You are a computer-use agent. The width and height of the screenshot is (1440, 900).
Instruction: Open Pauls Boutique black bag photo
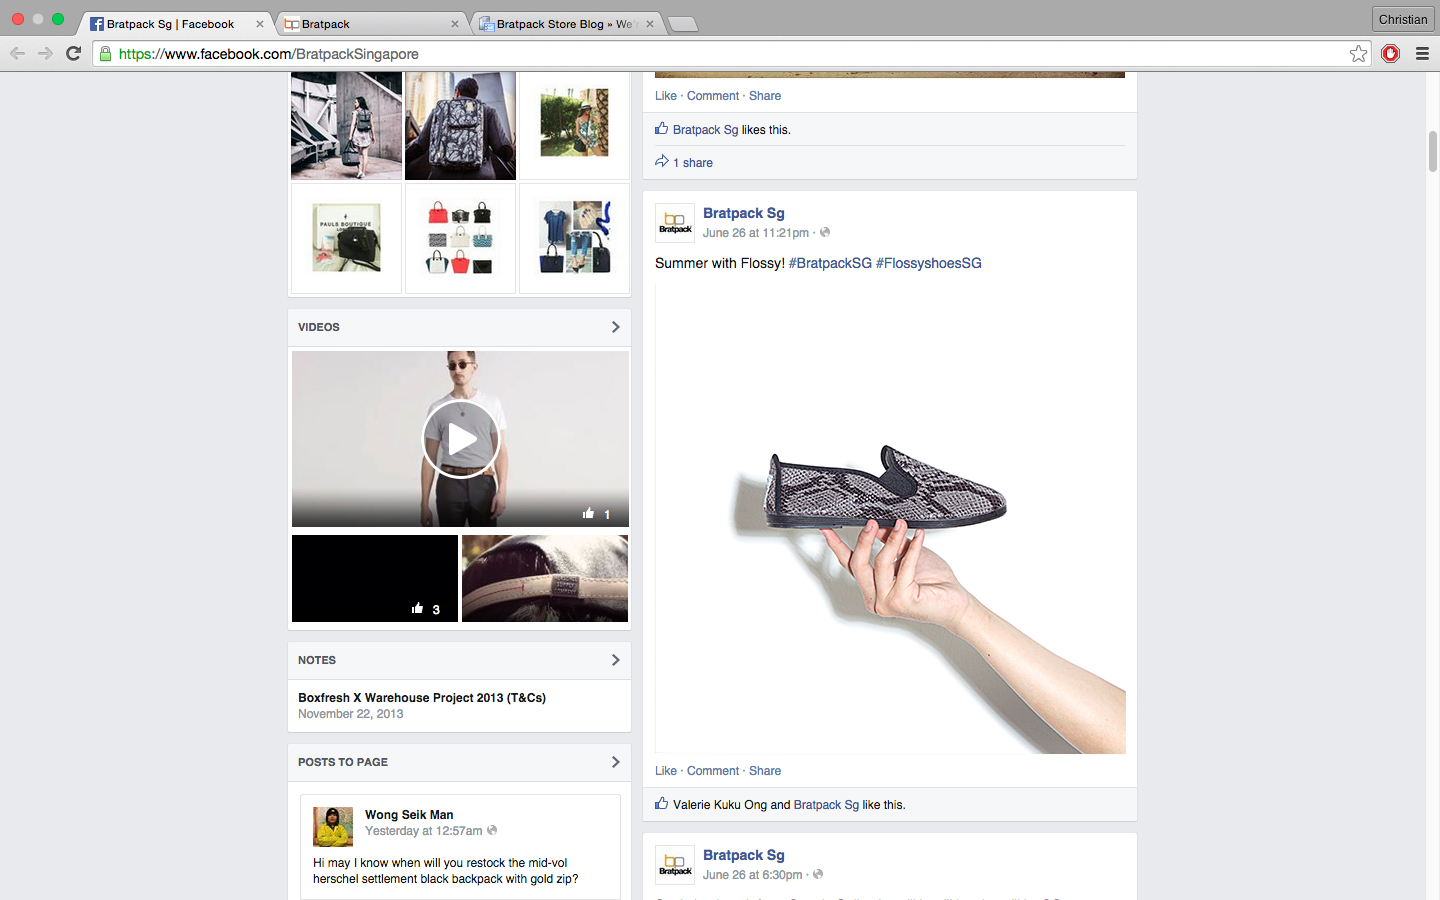click(346, 238)
